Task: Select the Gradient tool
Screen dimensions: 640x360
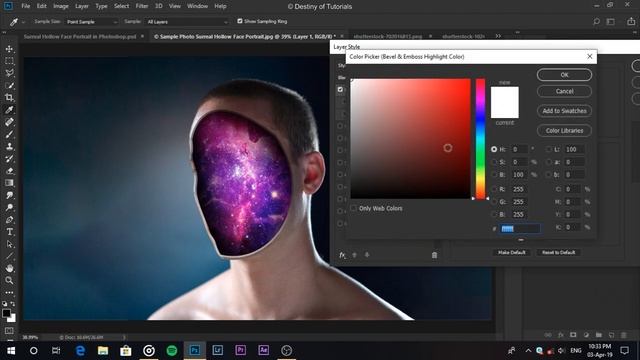Action: (9, 183)
